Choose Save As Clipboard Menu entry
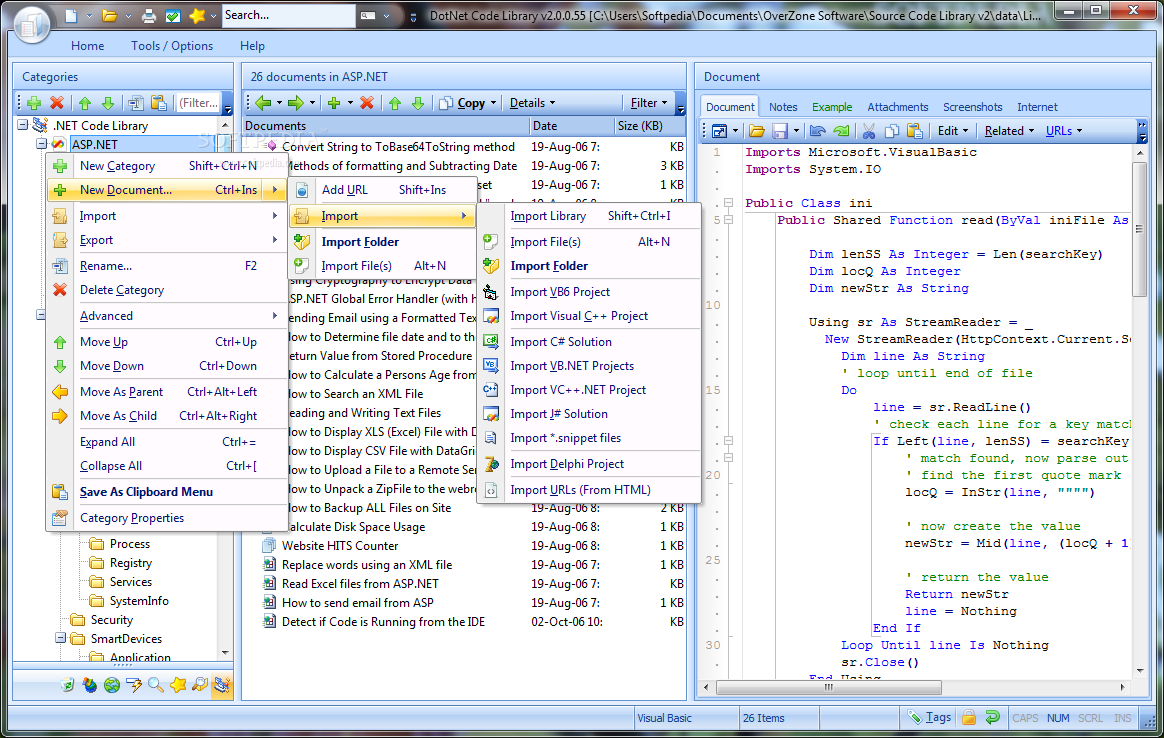The height and width of the screenshot is (738, 1164). (167, 492)
